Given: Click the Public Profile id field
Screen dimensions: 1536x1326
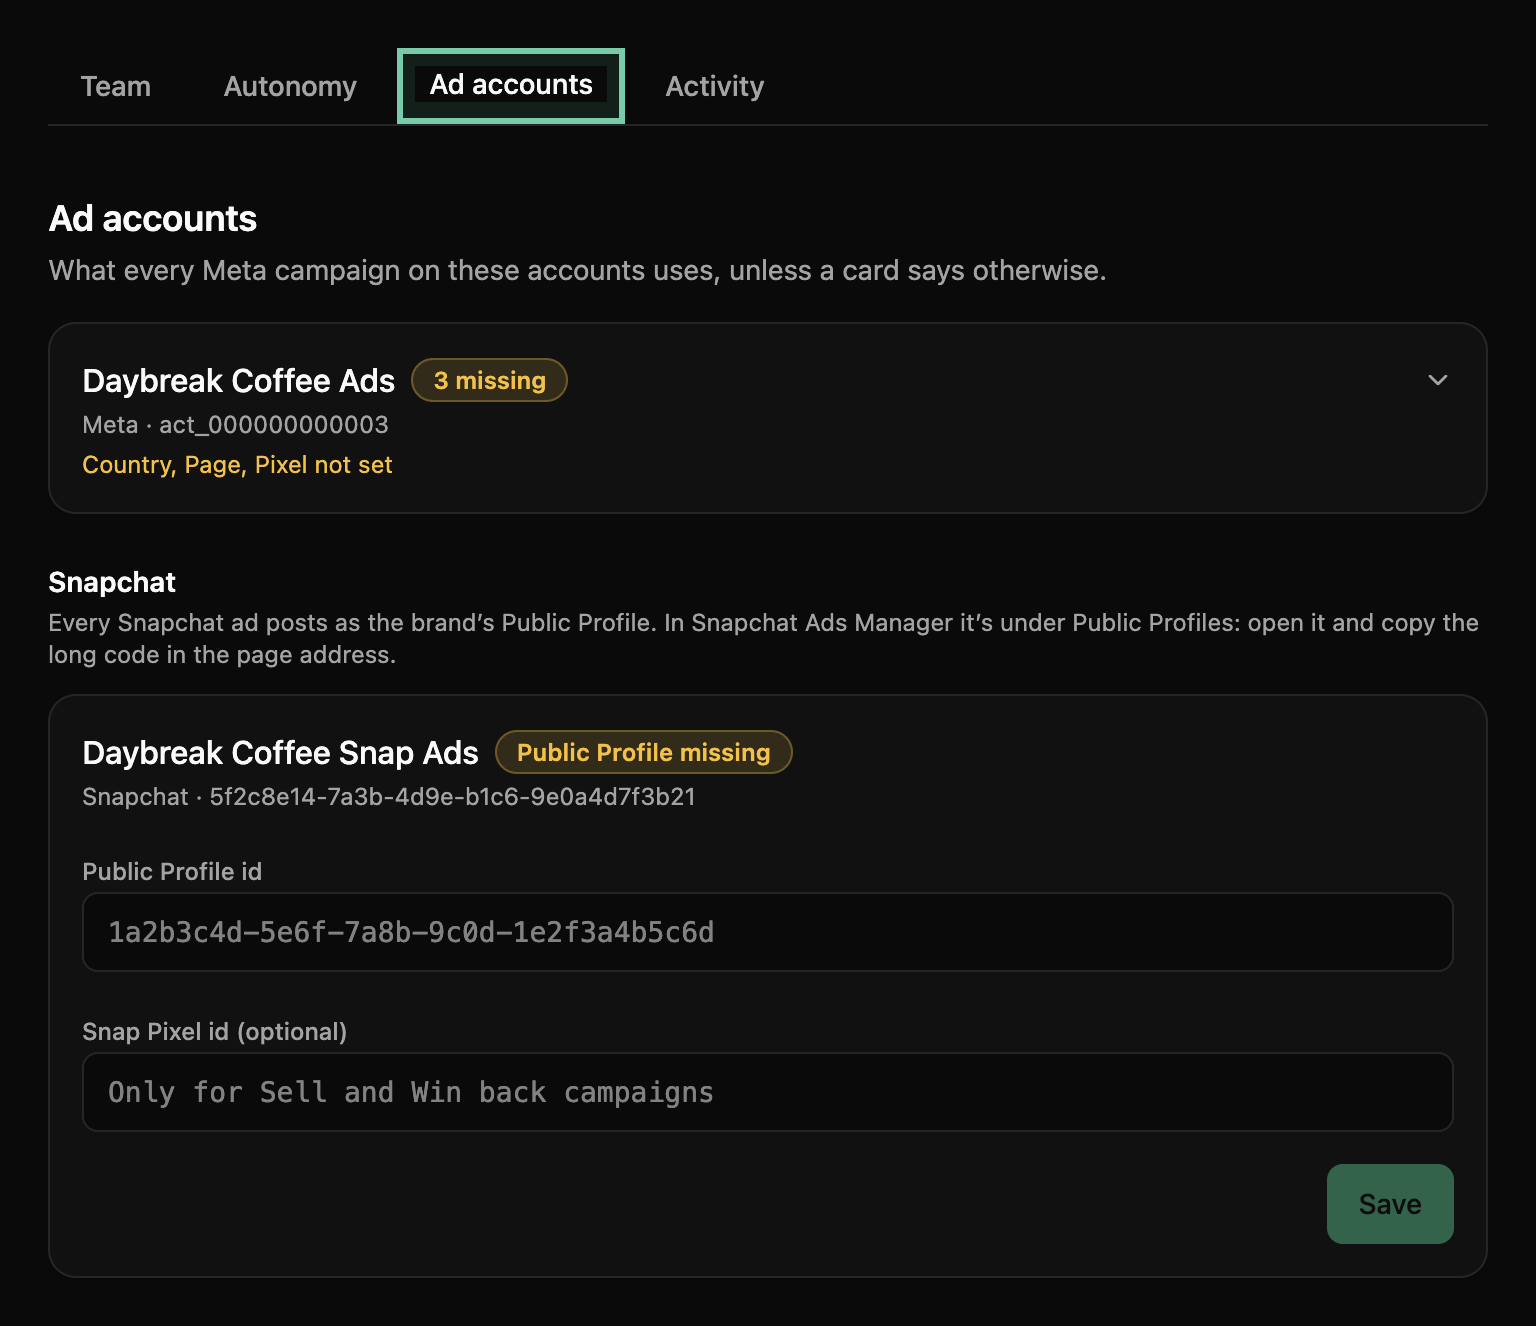Looking at the screenshot, I should click(x=768, y=932).
